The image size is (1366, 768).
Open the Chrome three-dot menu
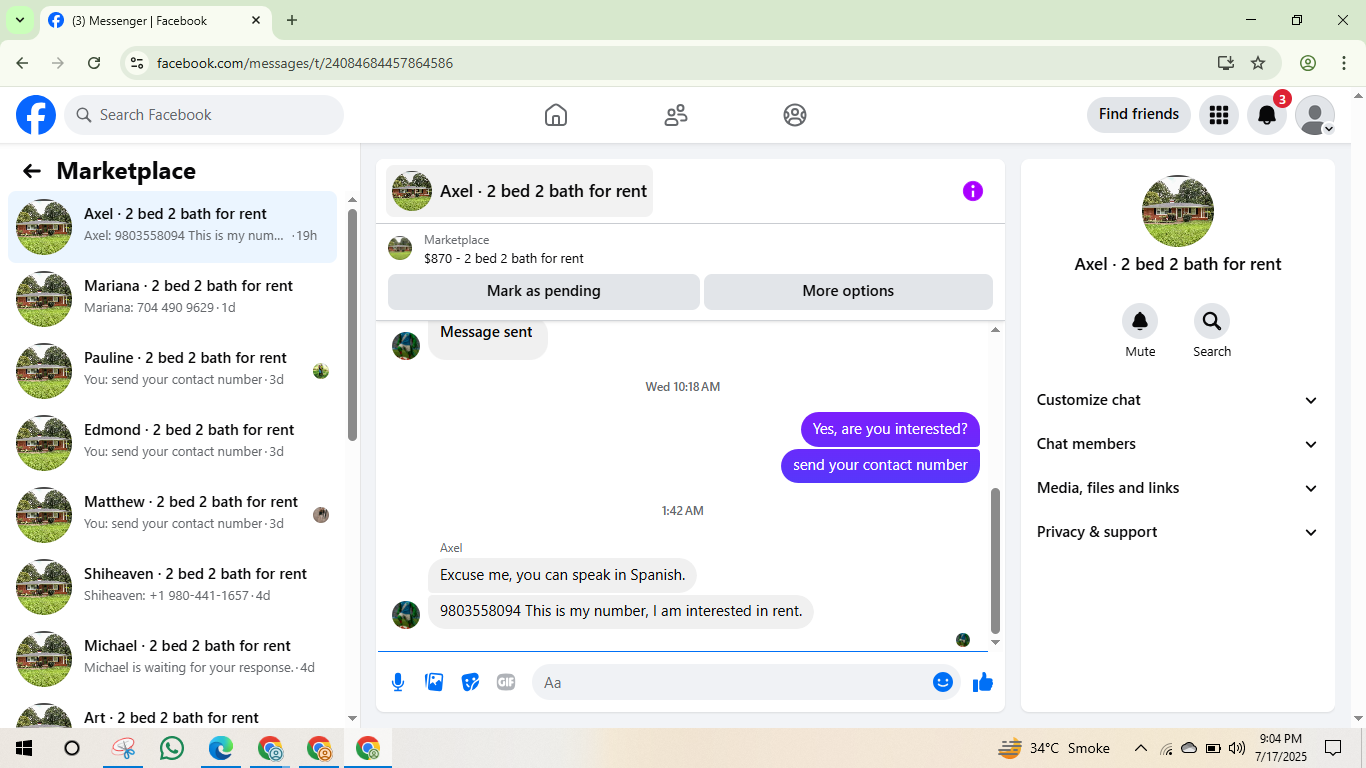1344,63
